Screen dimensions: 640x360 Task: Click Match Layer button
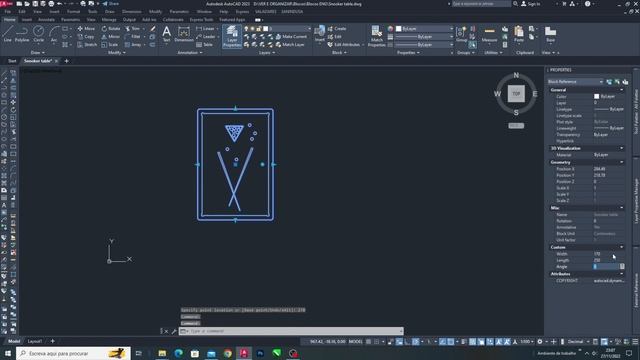[x=290, y=44]
